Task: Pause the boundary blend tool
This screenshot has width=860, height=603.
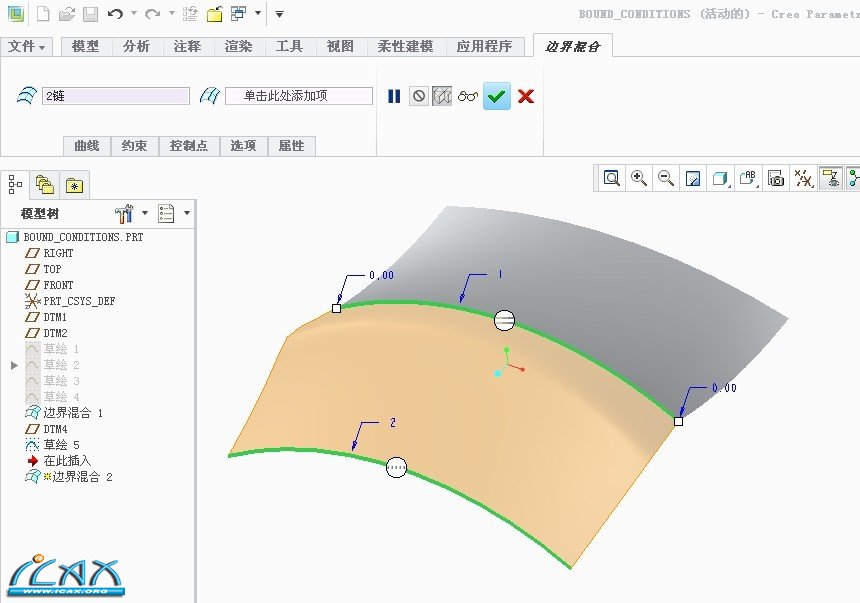Action: 394,96
